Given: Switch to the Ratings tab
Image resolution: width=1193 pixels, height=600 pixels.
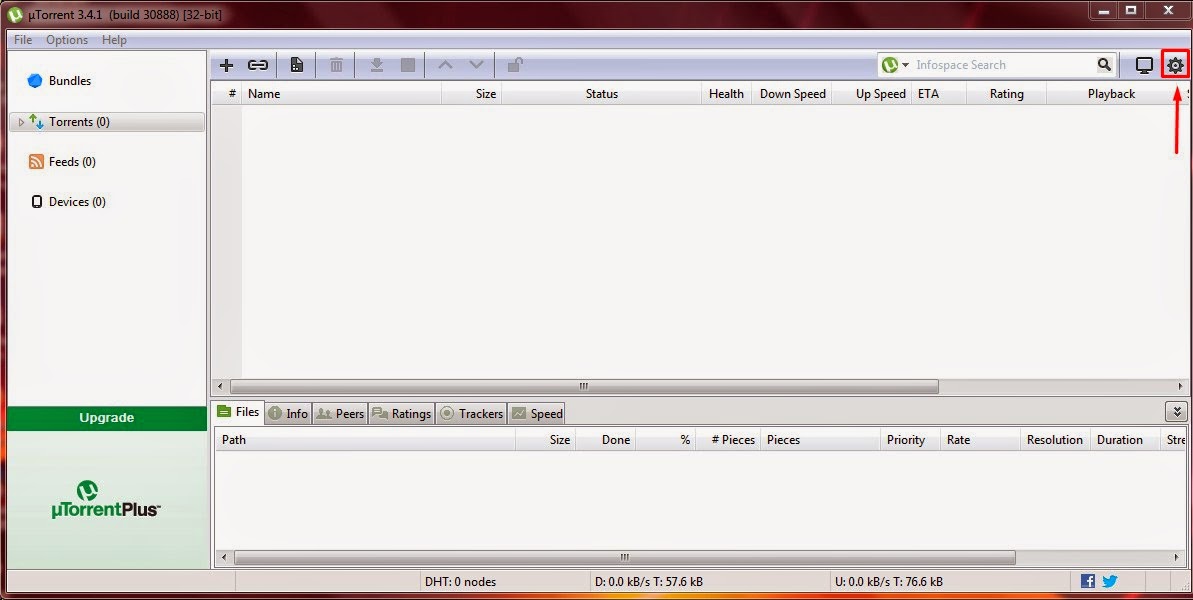Looking at the screenshot, I should pos(402,414).
